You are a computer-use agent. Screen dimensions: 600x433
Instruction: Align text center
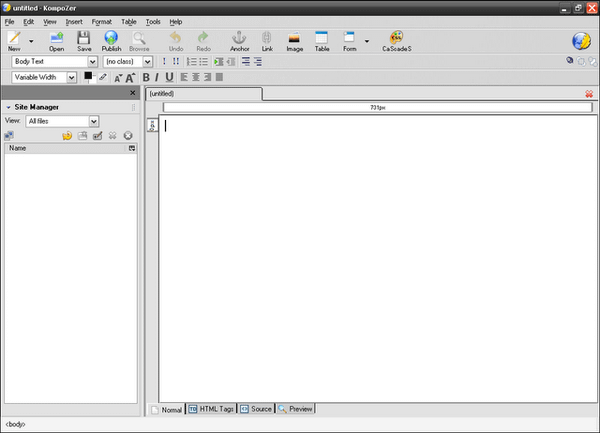(196, 77)
